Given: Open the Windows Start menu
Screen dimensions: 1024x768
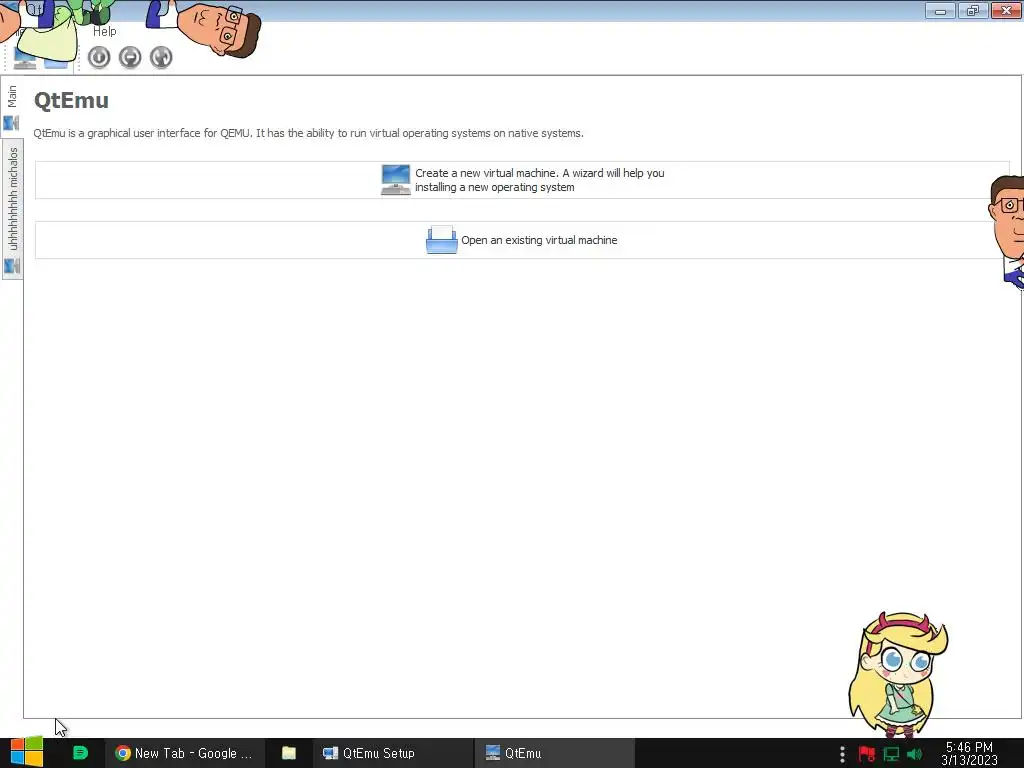Looking at the screenshot, I should point(26,752).
